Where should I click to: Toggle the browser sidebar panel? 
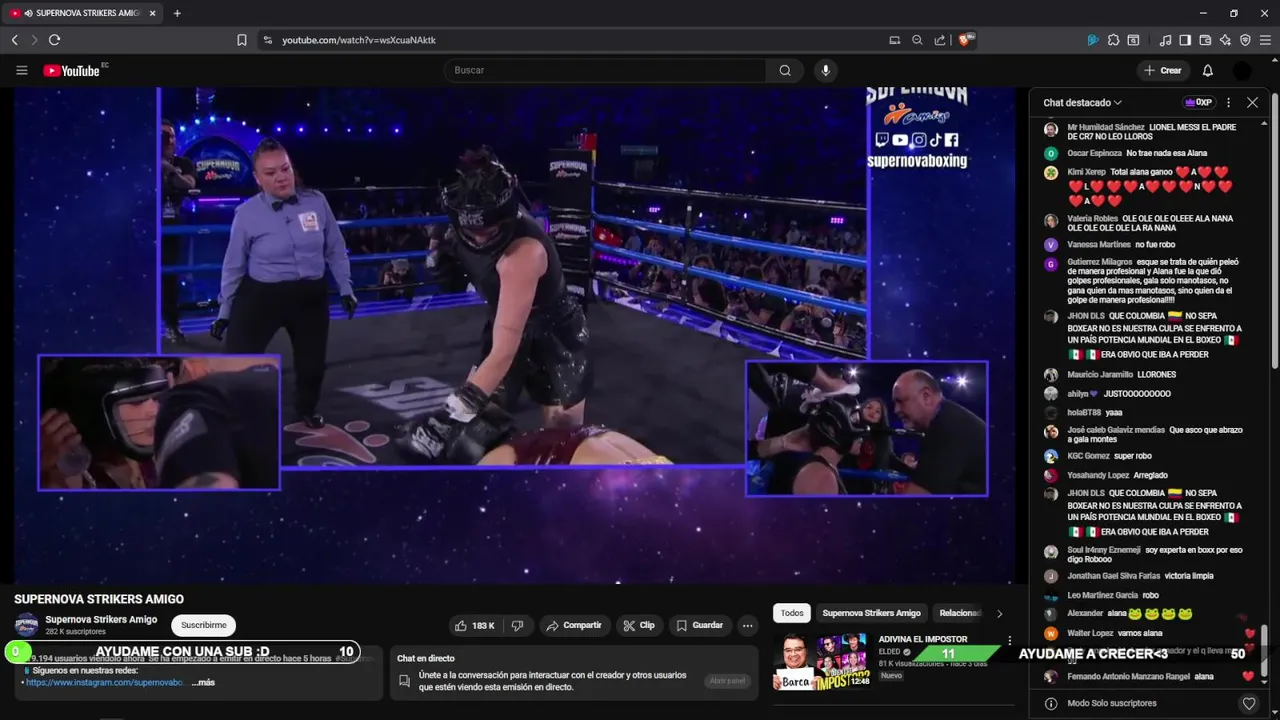pyautogui.click(x=1185, y=40)
